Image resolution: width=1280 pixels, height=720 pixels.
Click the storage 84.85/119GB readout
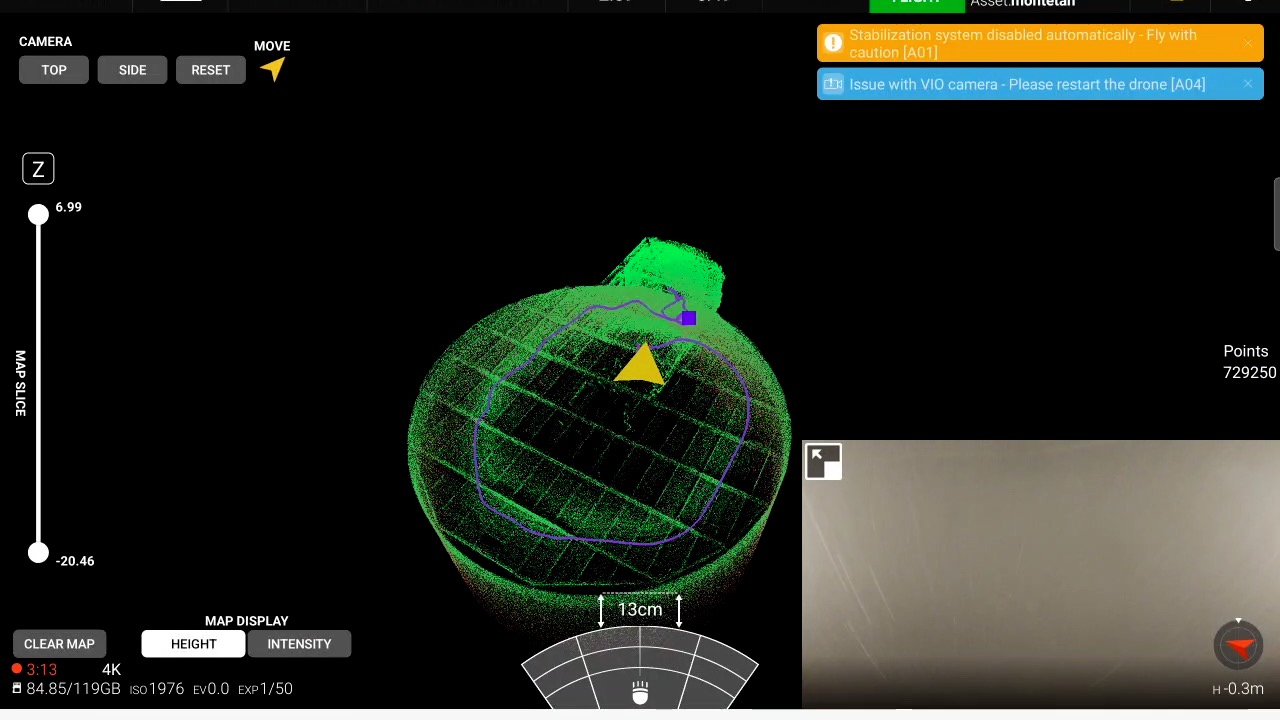tap(66, 689)
